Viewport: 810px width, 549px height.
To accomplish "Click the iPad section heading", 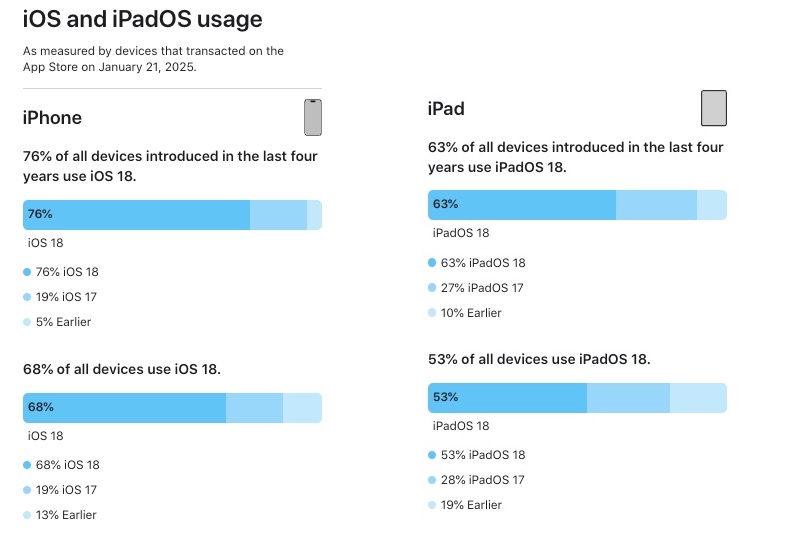I will point(446,109).
